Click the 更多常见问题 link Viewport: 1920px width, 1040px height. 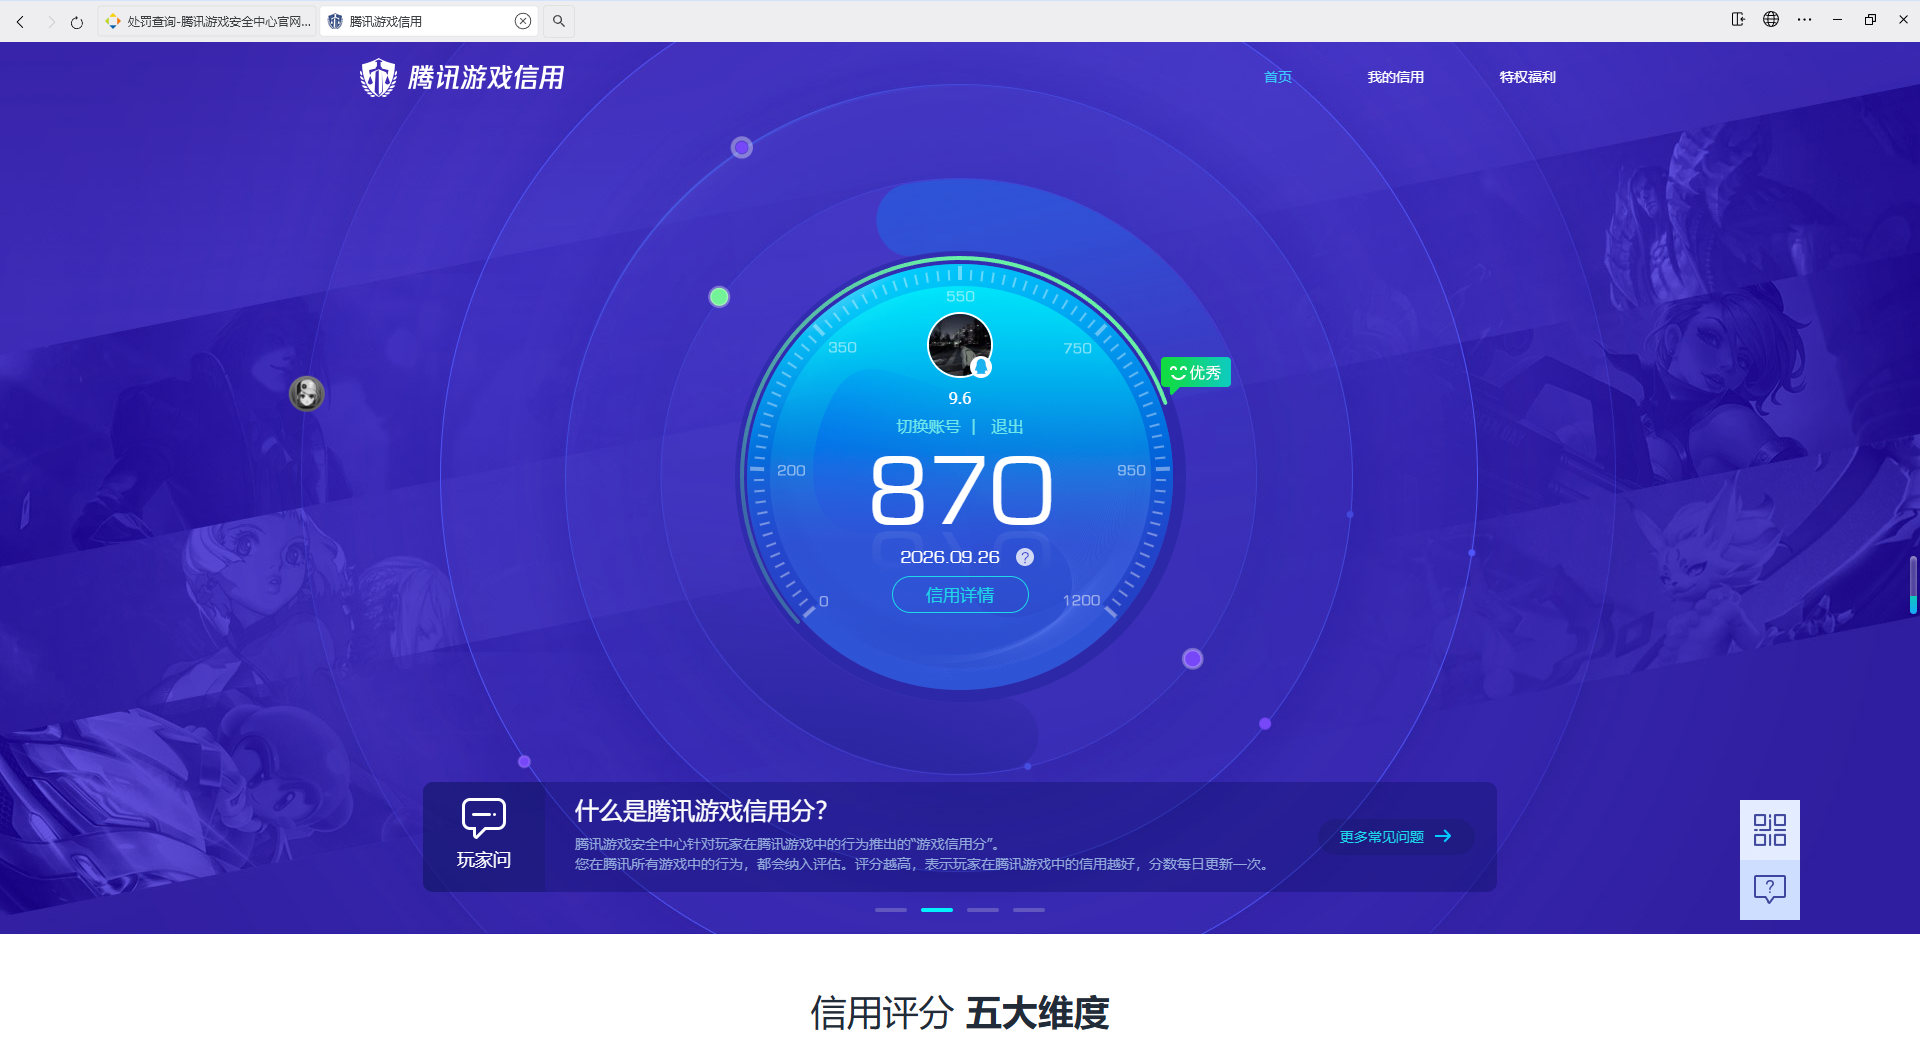pyautogui.click(x=1396, y=837)
